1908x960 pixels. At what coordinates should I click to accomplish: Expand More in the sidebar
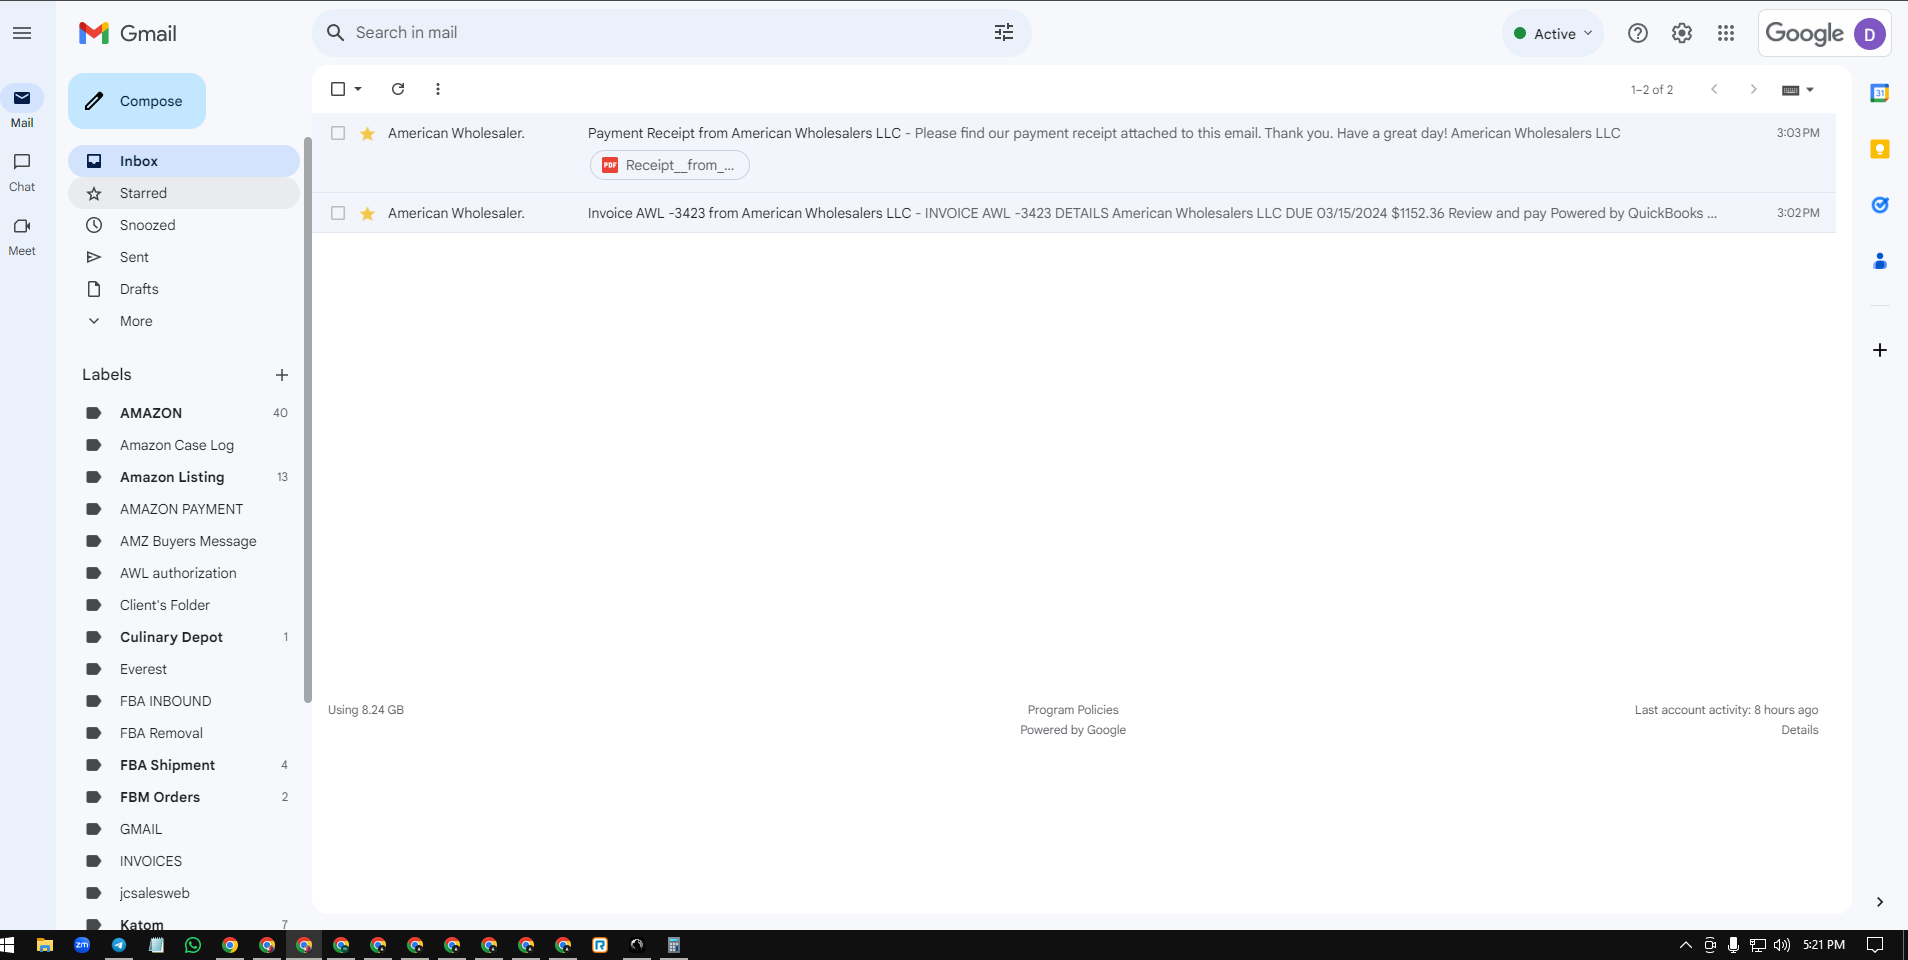136,321
